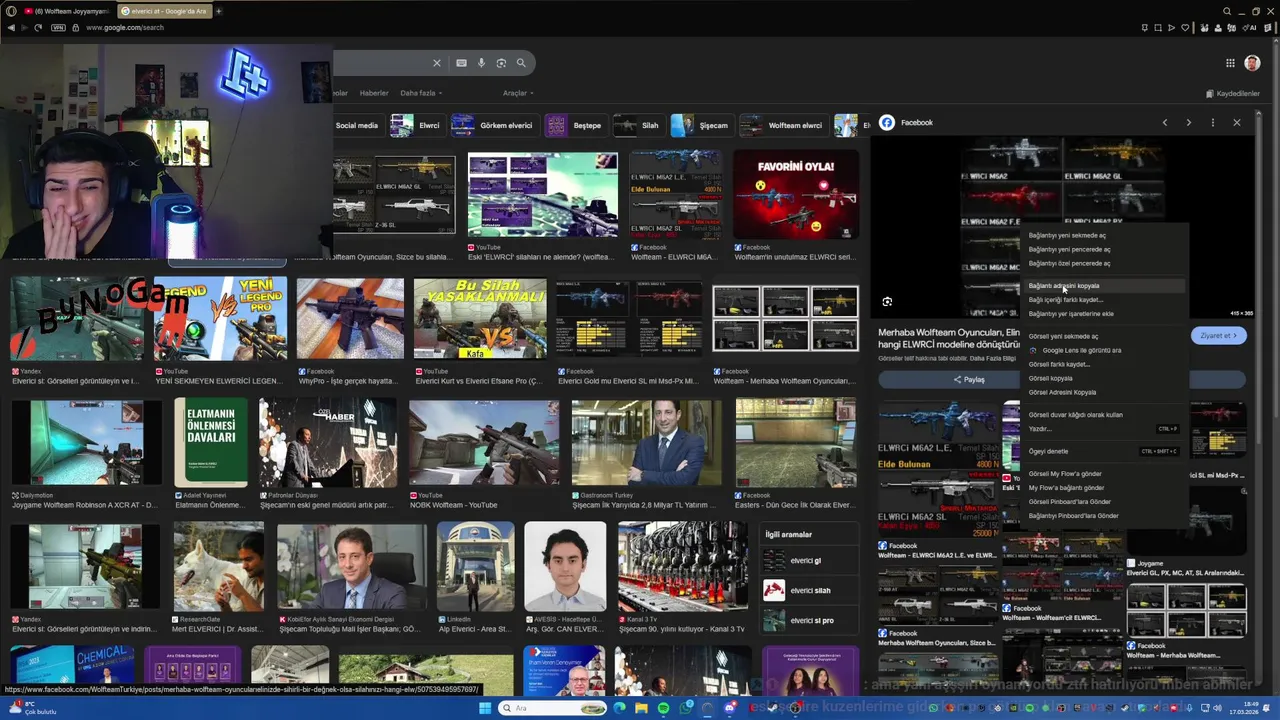Filter by Silah chip
1280x720 pixels.
click(638, 125)
